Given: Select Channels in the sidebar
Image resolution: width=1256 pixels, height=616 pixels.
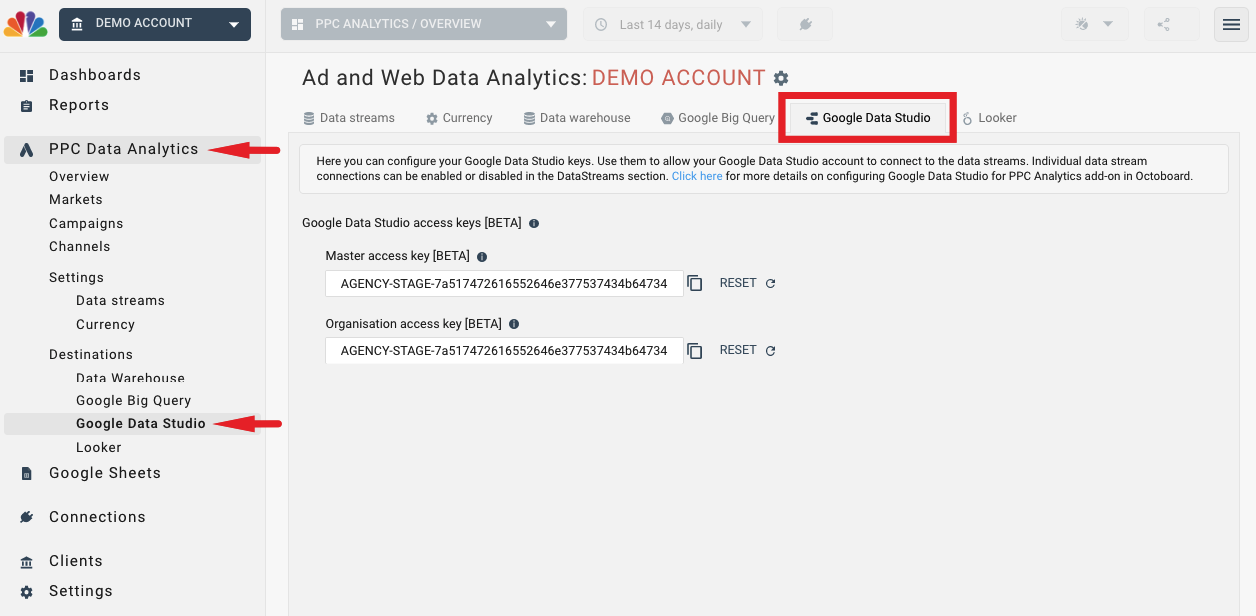Looking at the screenshot, I should 80,246.
